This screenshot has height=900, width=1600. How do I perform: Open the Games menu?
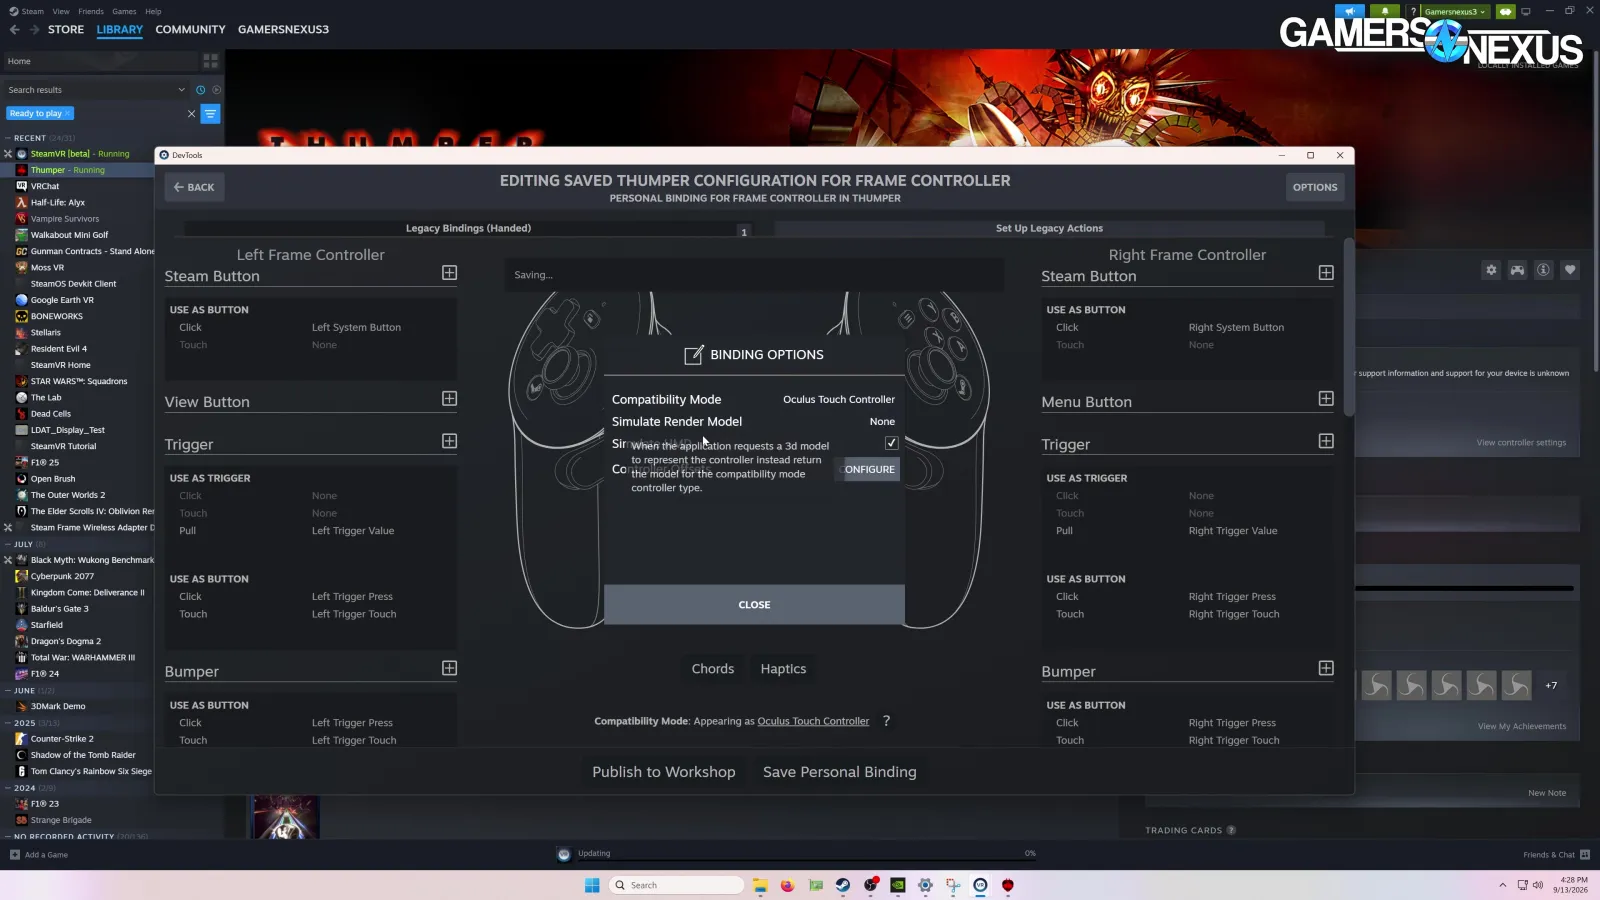pos(125,12)
